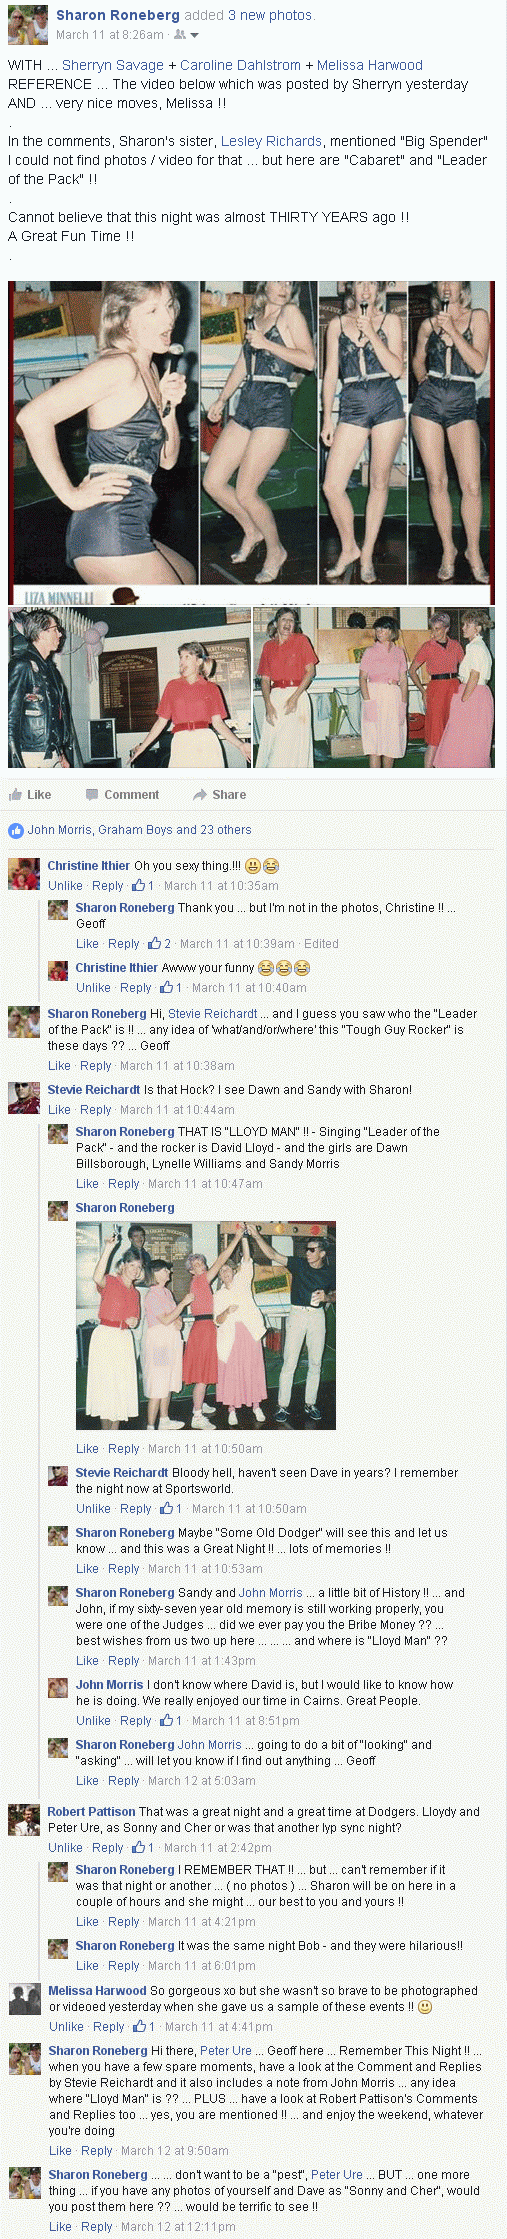The height and width of the screenshot is (2239, 507).
Task: Reply to Robert Pattison's Dodgers comment
Action: click(x=107, y=1848)
